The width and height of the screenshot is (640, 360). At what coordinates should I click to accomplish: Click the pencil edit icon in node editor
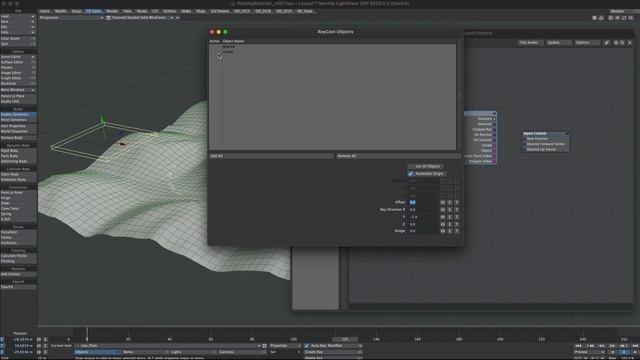point(607,43)
